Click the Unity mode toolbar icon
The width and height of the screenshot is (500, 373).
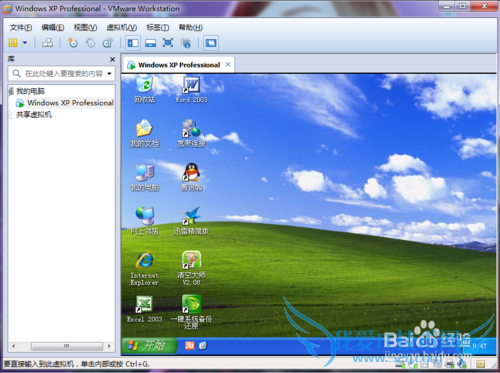(x=186, y=43)
